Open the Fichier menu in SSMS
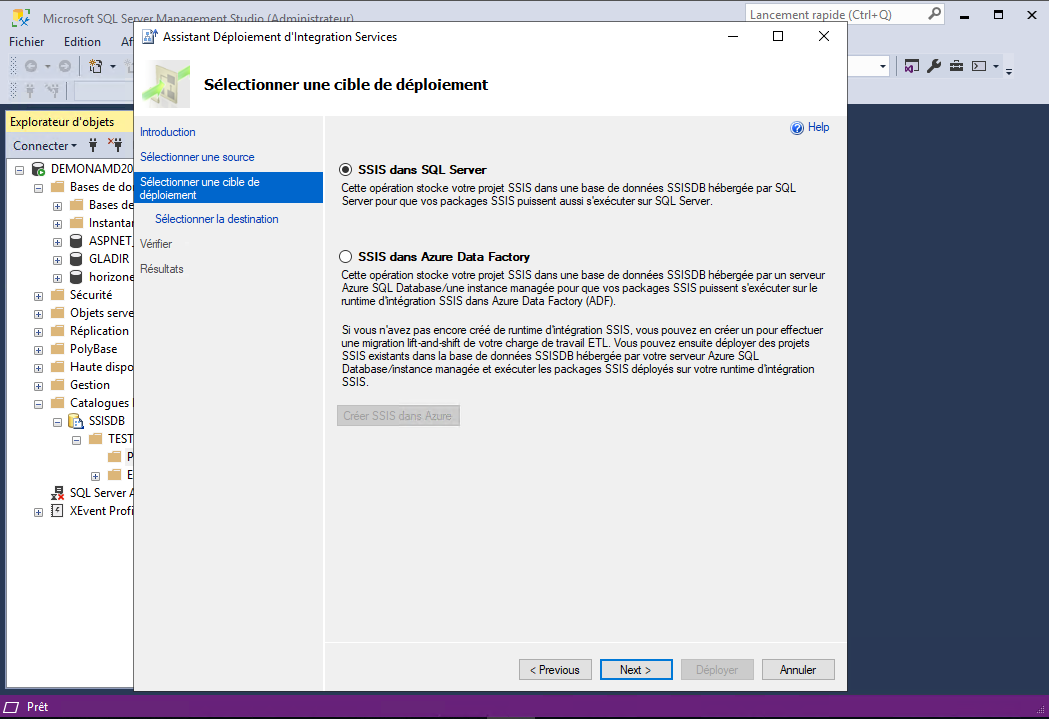The width and height of the screenshot is (1049, 719). click(x=26, y=41)
